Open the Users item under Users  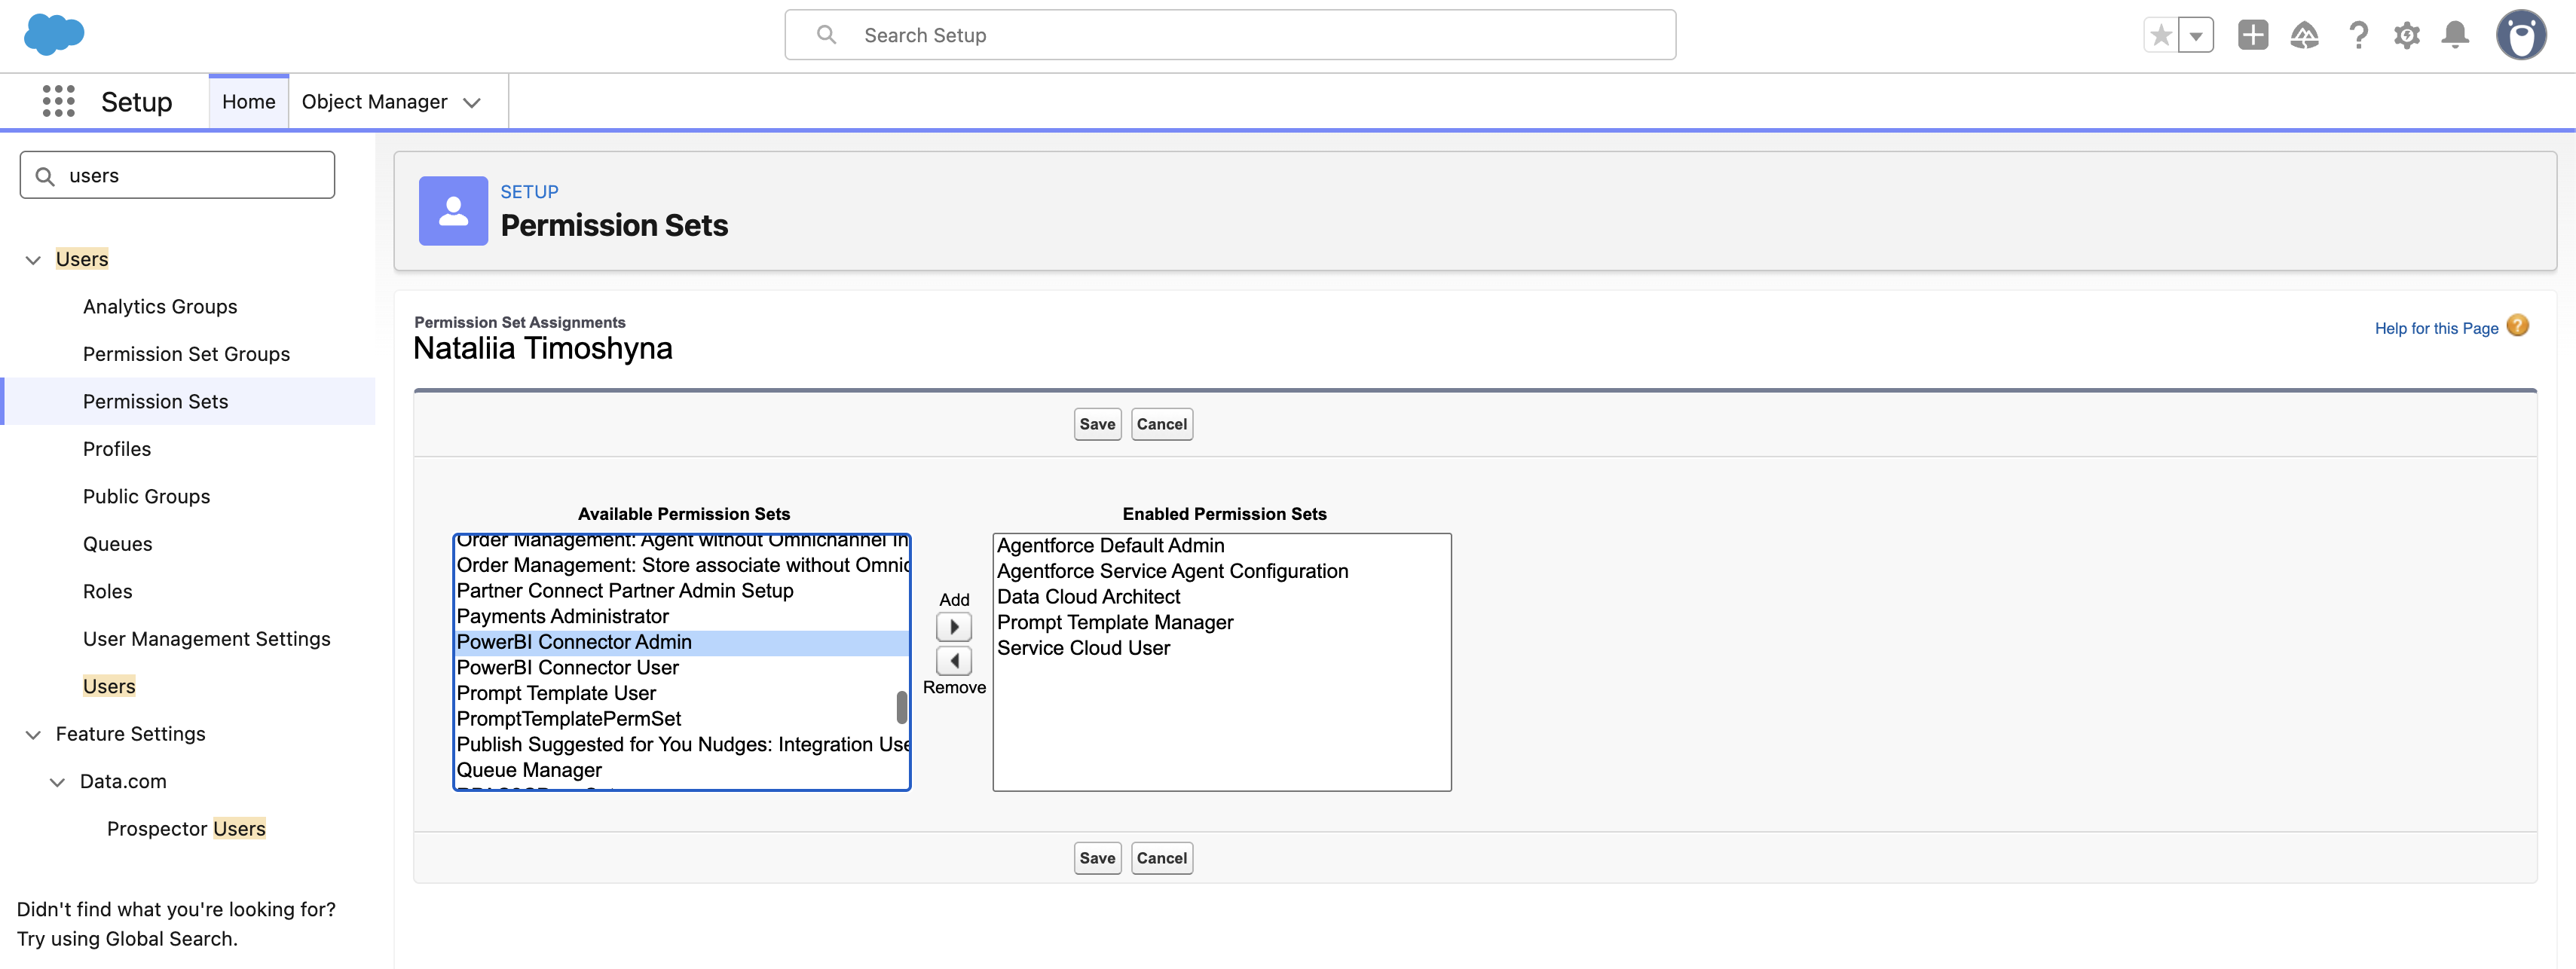point(109,686)
